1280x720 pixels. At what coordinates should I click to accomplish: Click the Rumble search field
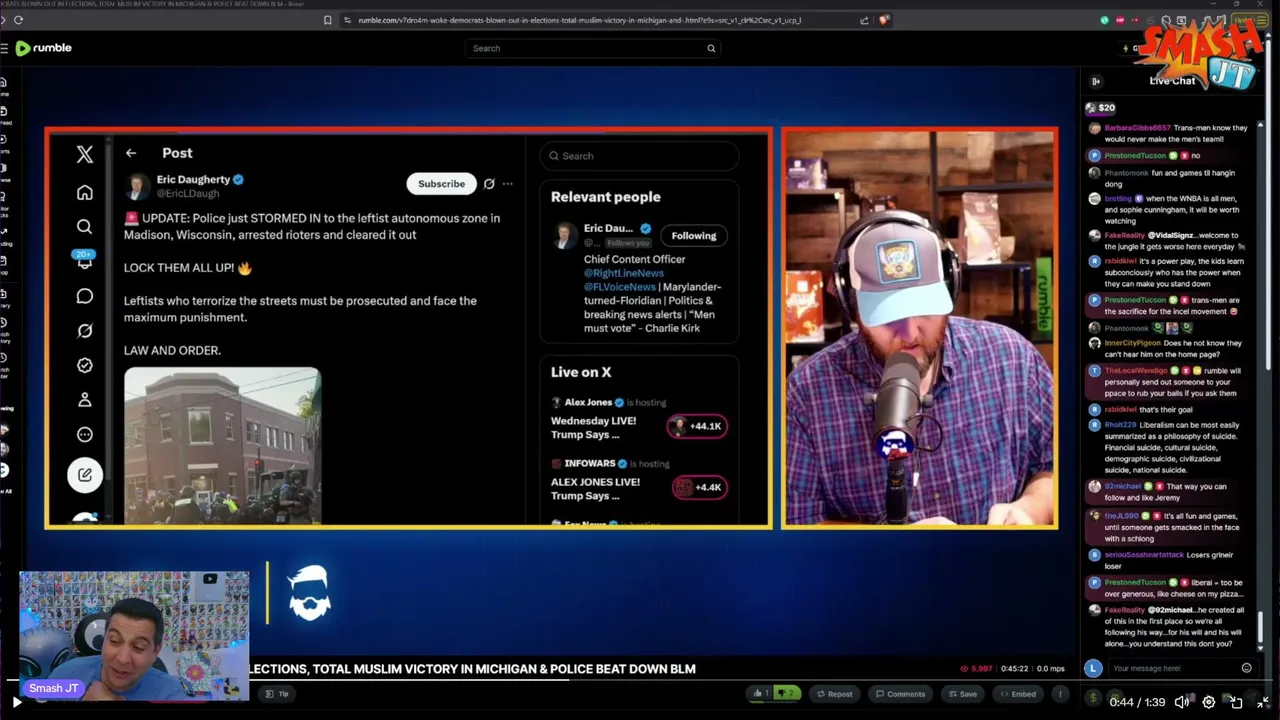[x=590, y=48]
